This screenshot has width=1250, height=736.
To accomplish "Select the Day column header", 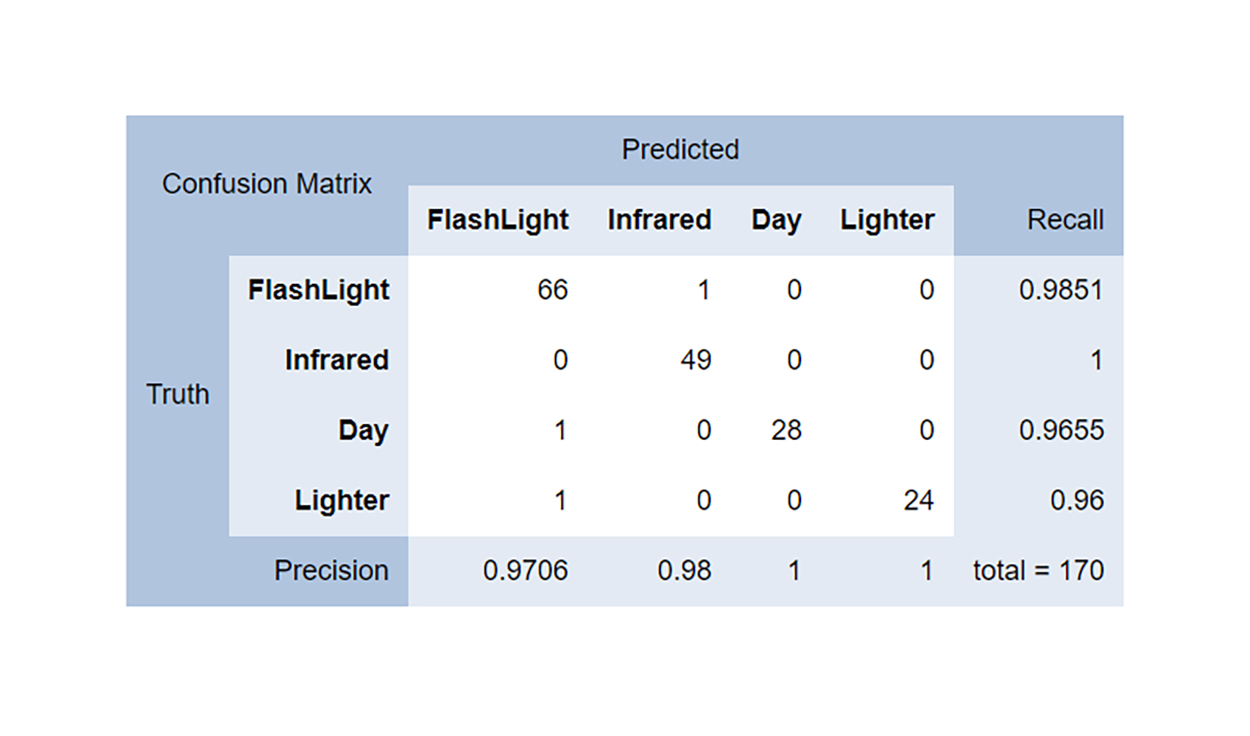I will [776, 220].
